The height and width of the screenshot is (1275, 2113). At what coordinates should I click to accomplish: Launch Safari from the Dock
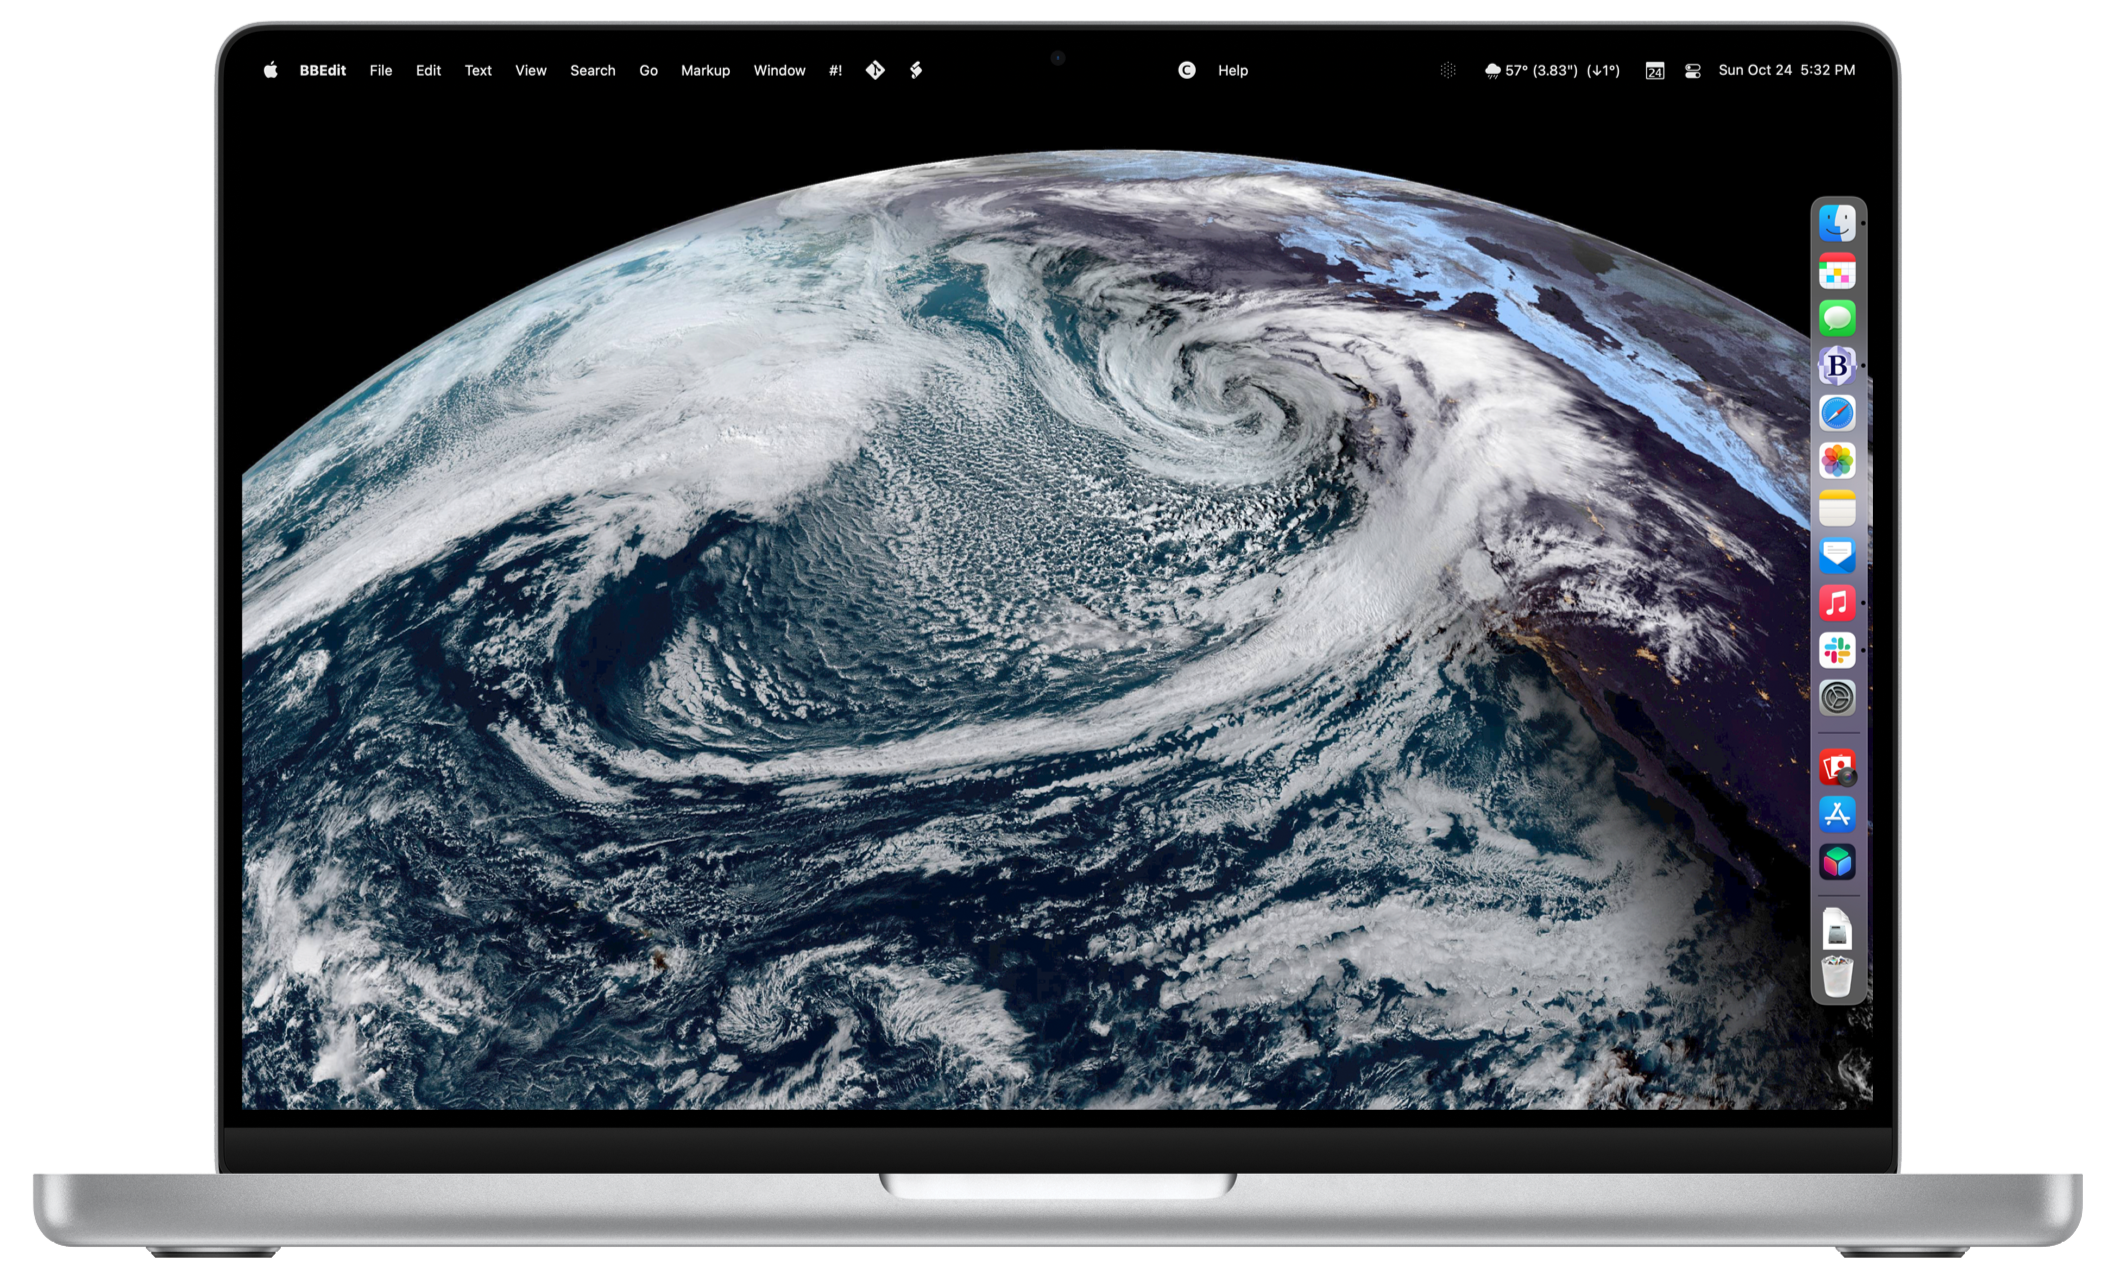(1838, 413)
